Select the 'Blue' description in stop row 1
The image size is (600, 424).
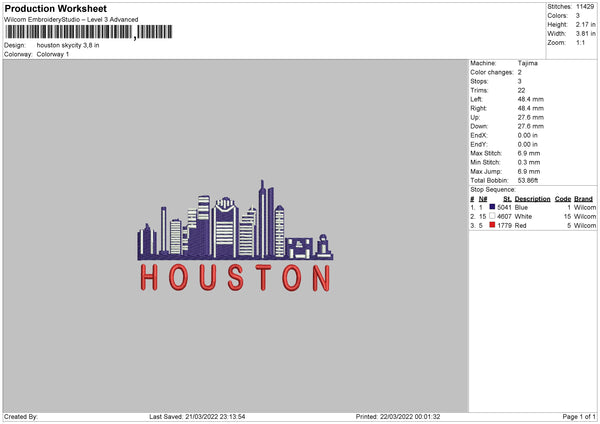[x=521, y=207]
